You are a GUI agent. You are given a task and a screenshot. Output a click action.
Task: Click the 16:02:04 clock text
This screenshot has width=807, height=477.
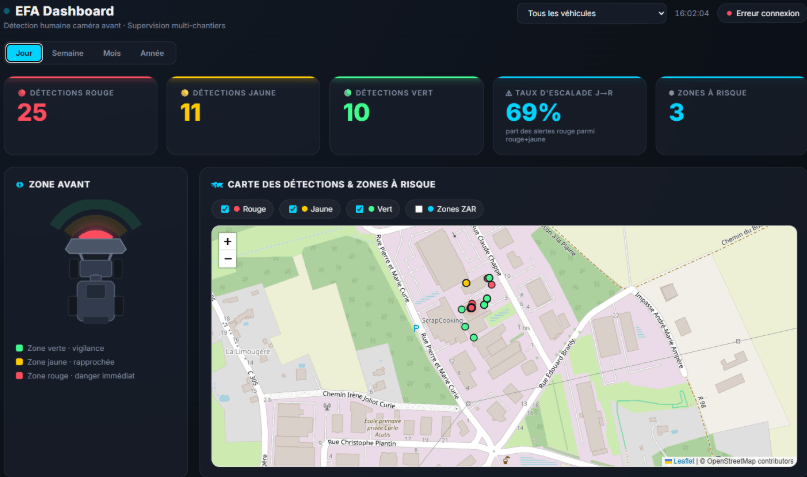click(x=692, y=13)
